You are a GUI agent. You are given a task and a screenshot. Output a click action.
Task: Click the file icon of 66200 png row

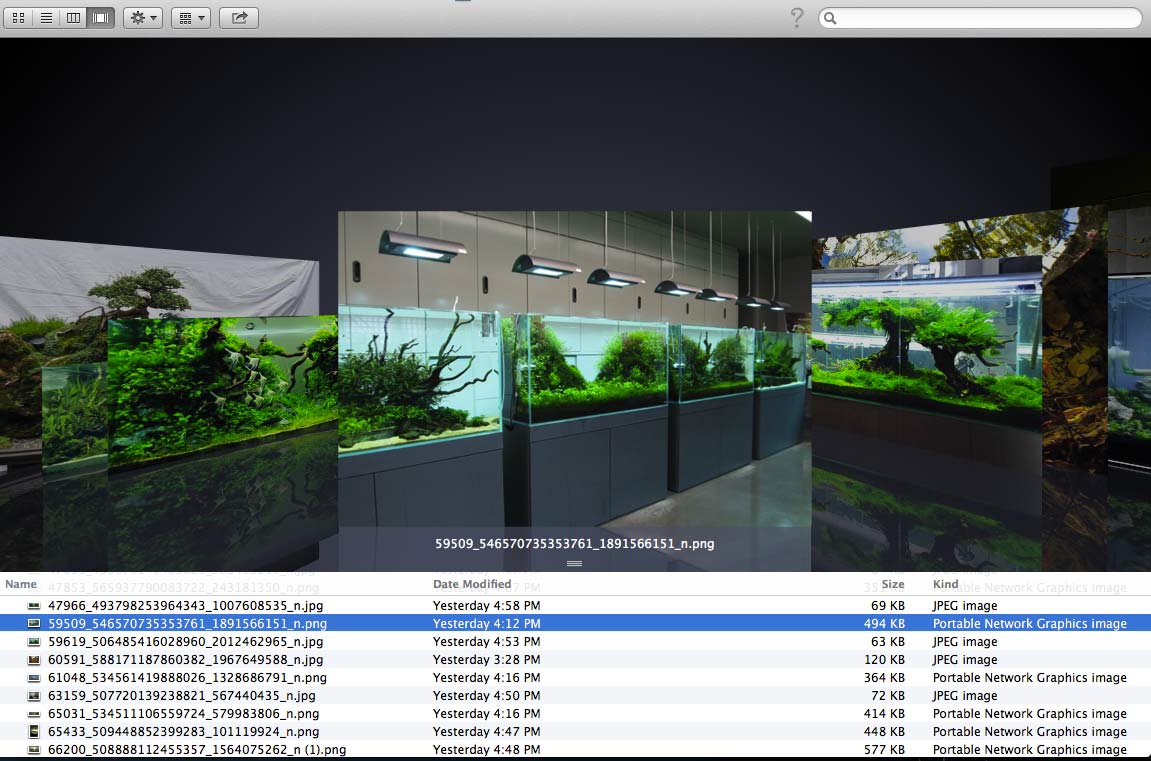pos(34,749)
